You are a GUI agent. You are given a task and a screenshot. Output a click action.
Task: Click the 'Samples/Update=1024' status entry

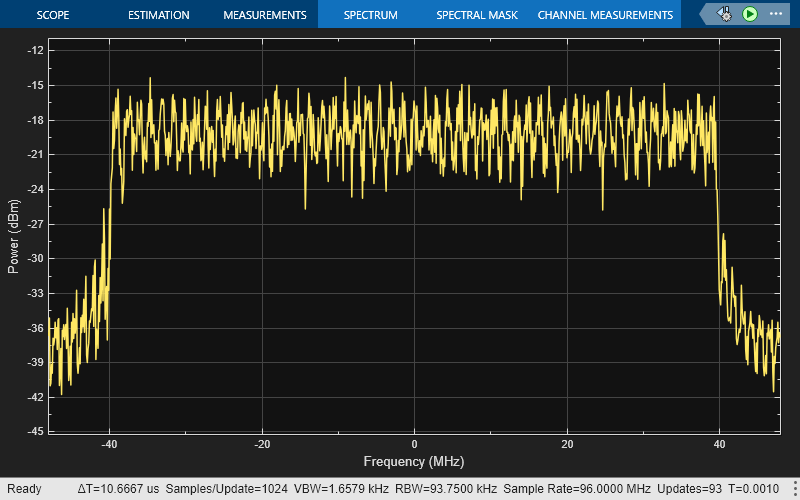tap(227, 489)
